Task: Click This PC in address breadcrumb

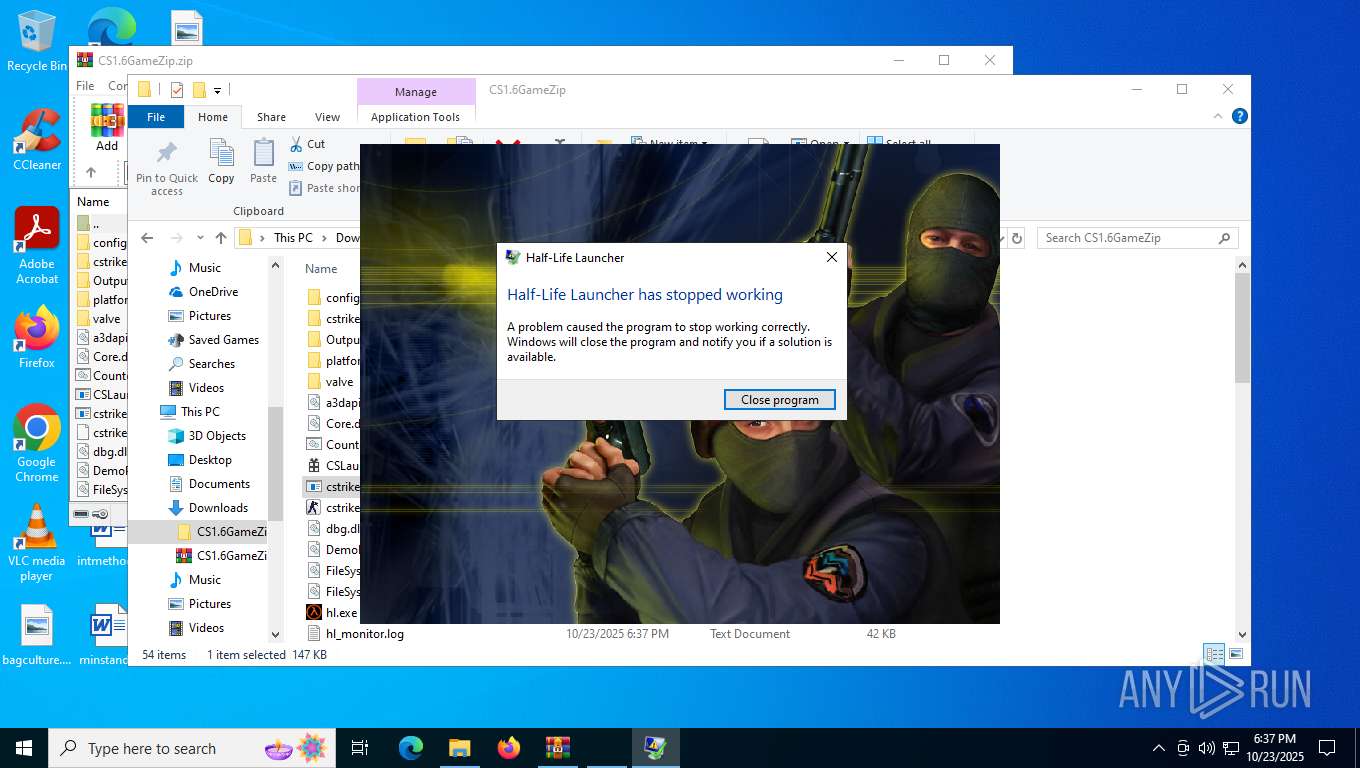Action: [293, 238]
